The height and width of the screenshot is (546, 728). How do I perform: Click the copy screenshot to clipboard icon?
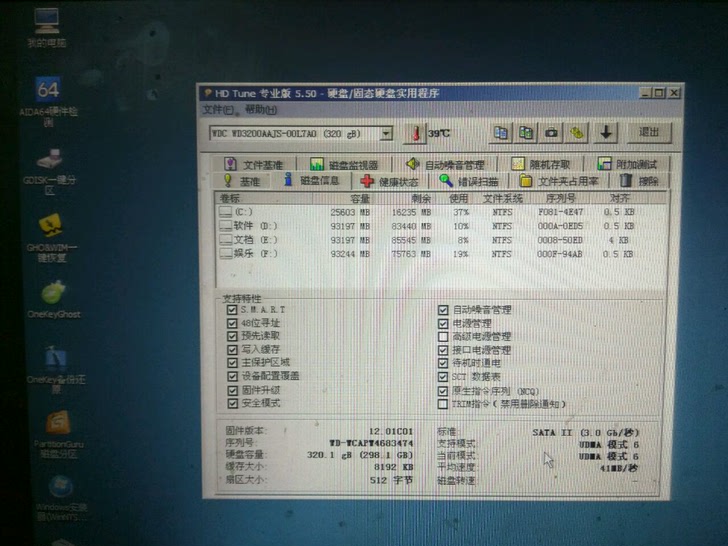point(526,133)
